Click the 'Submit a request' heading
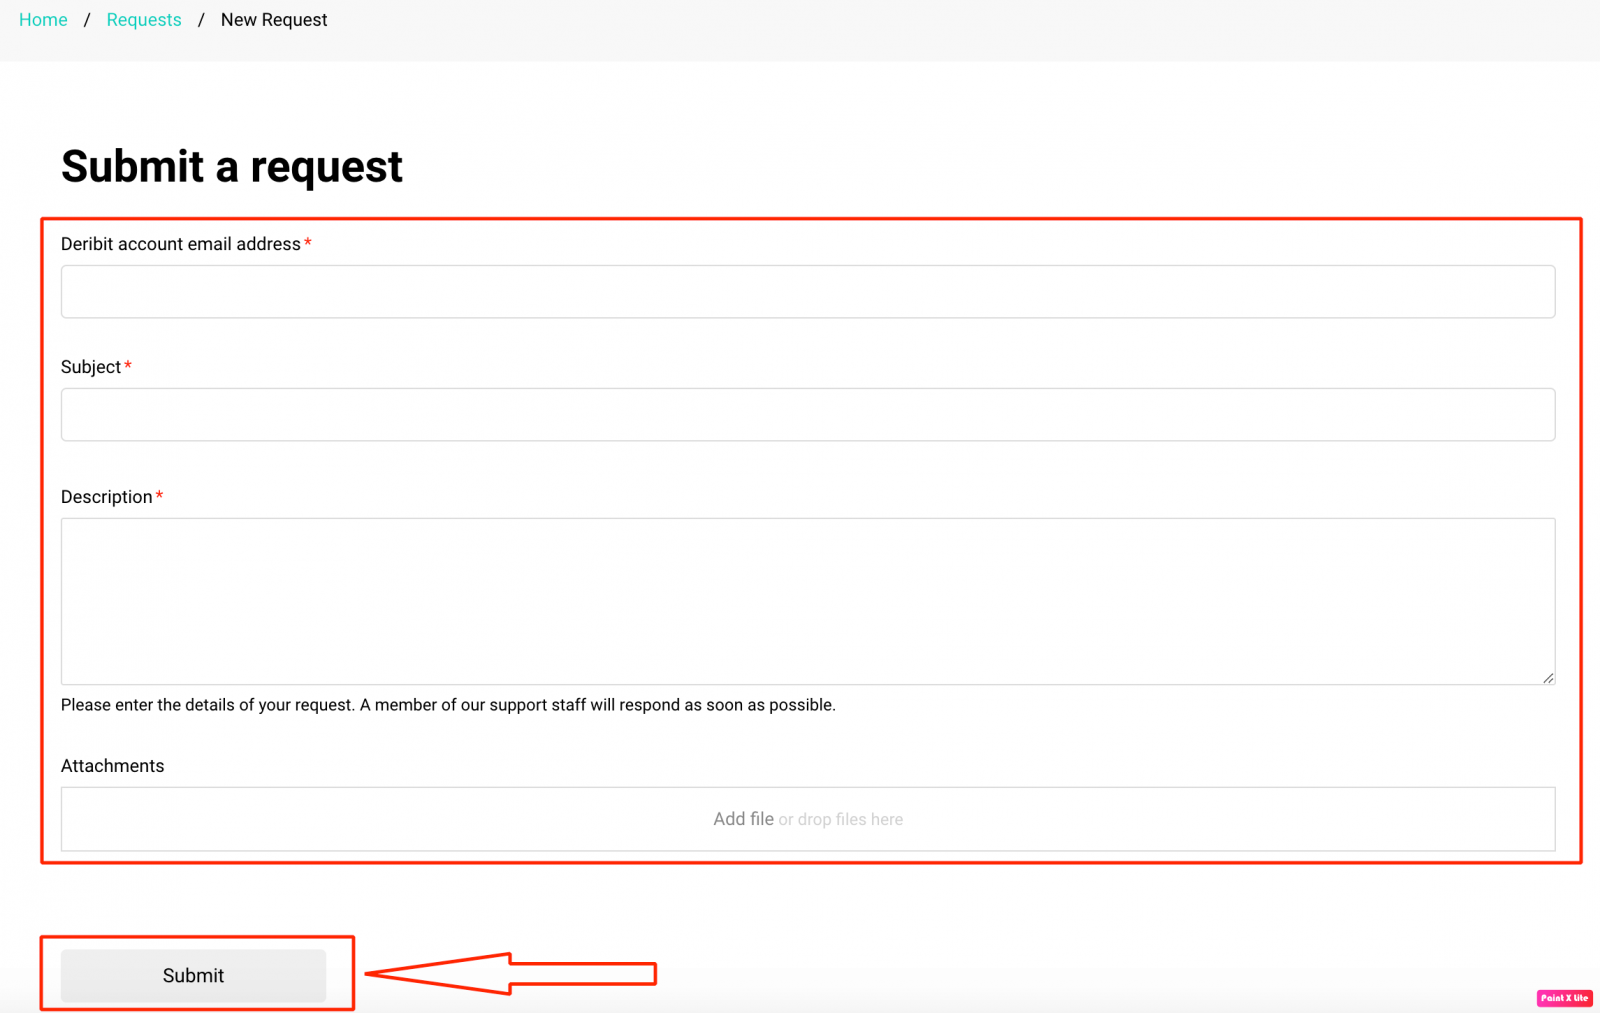 tap(231, 166)
